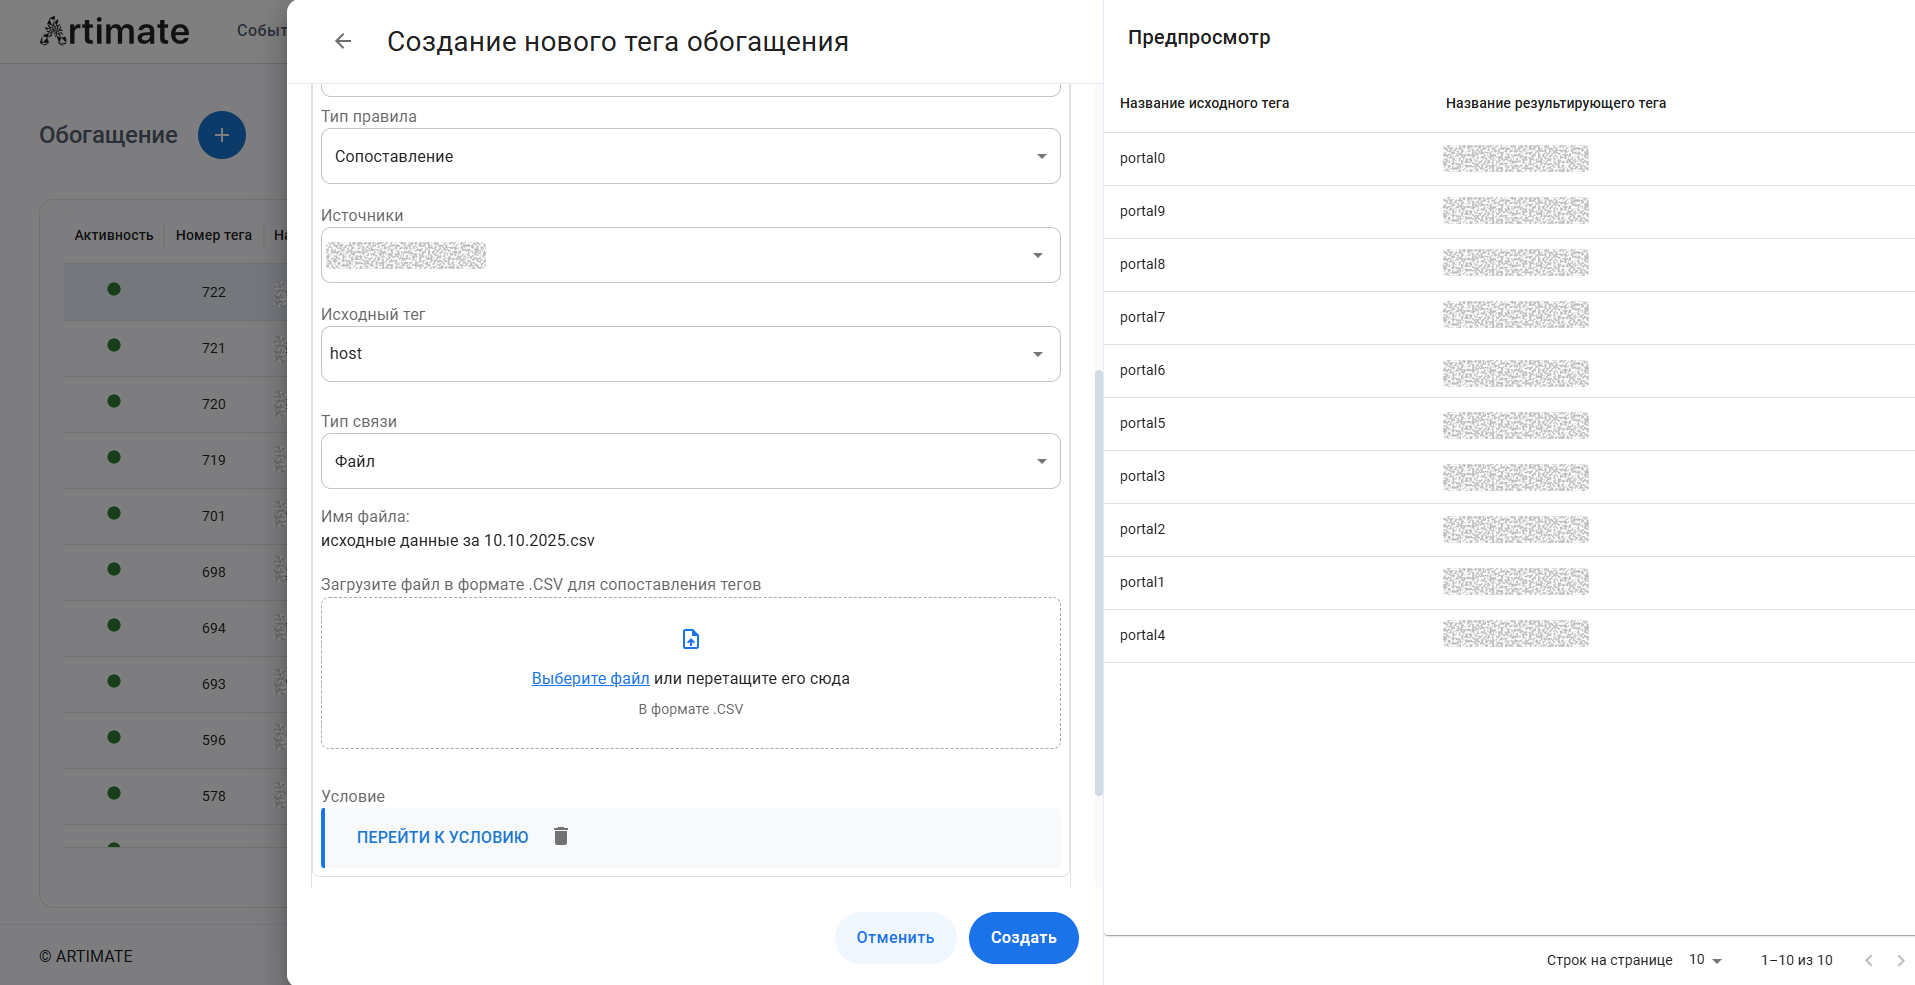This screenshot has width=1915, height=985.
Task: Click the Номер тега column header
Action: [213, 235]
